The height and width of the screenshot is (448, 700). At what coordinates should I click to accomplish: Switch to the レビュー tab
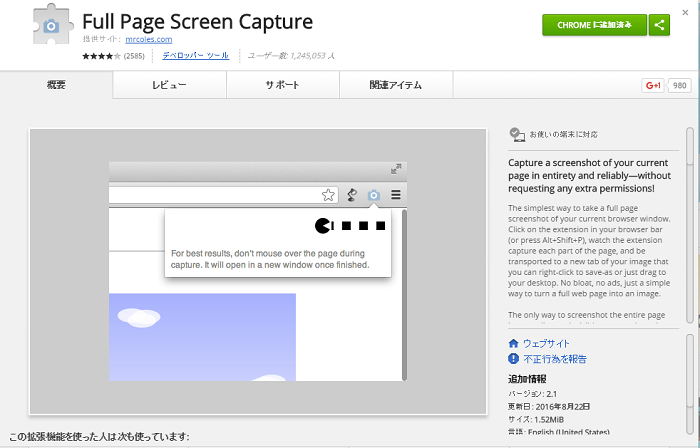click(169, 85)
